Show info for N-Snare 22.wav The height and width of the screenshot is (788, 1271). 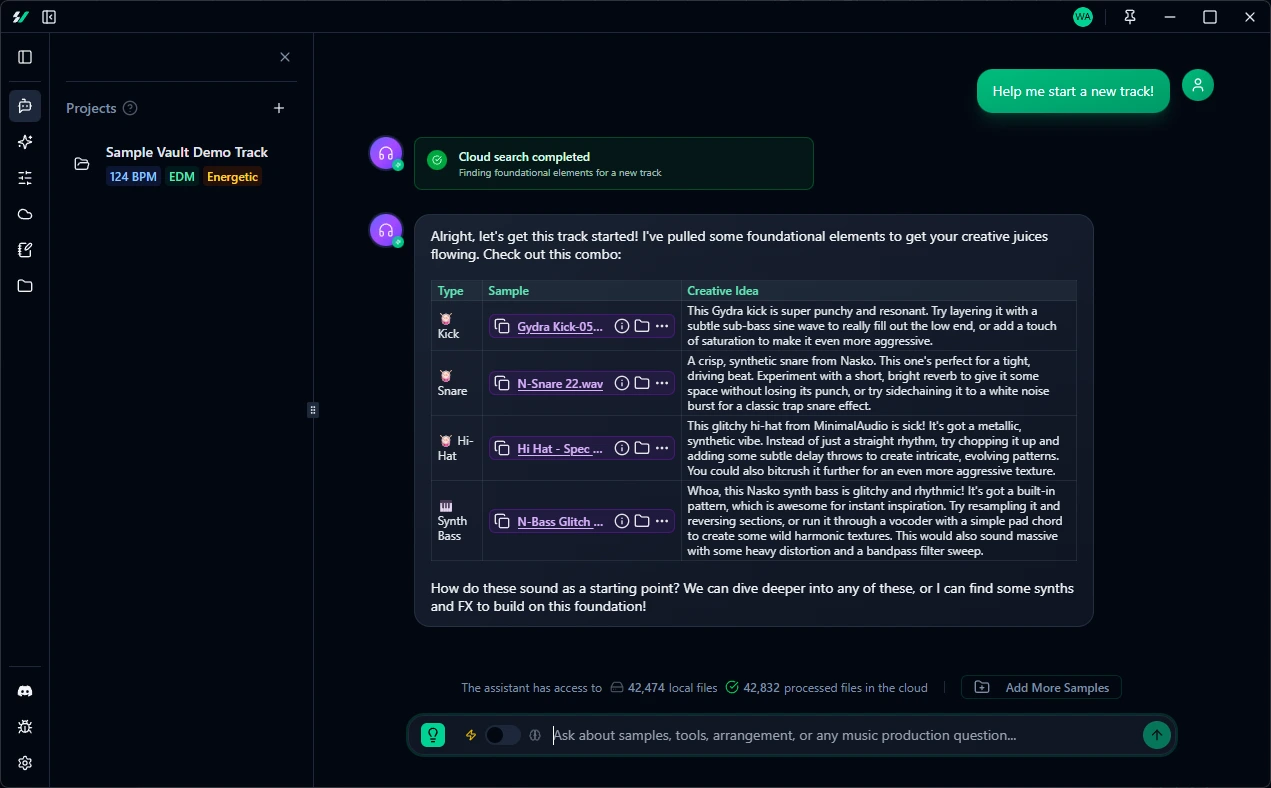click(x=622, y=383)
